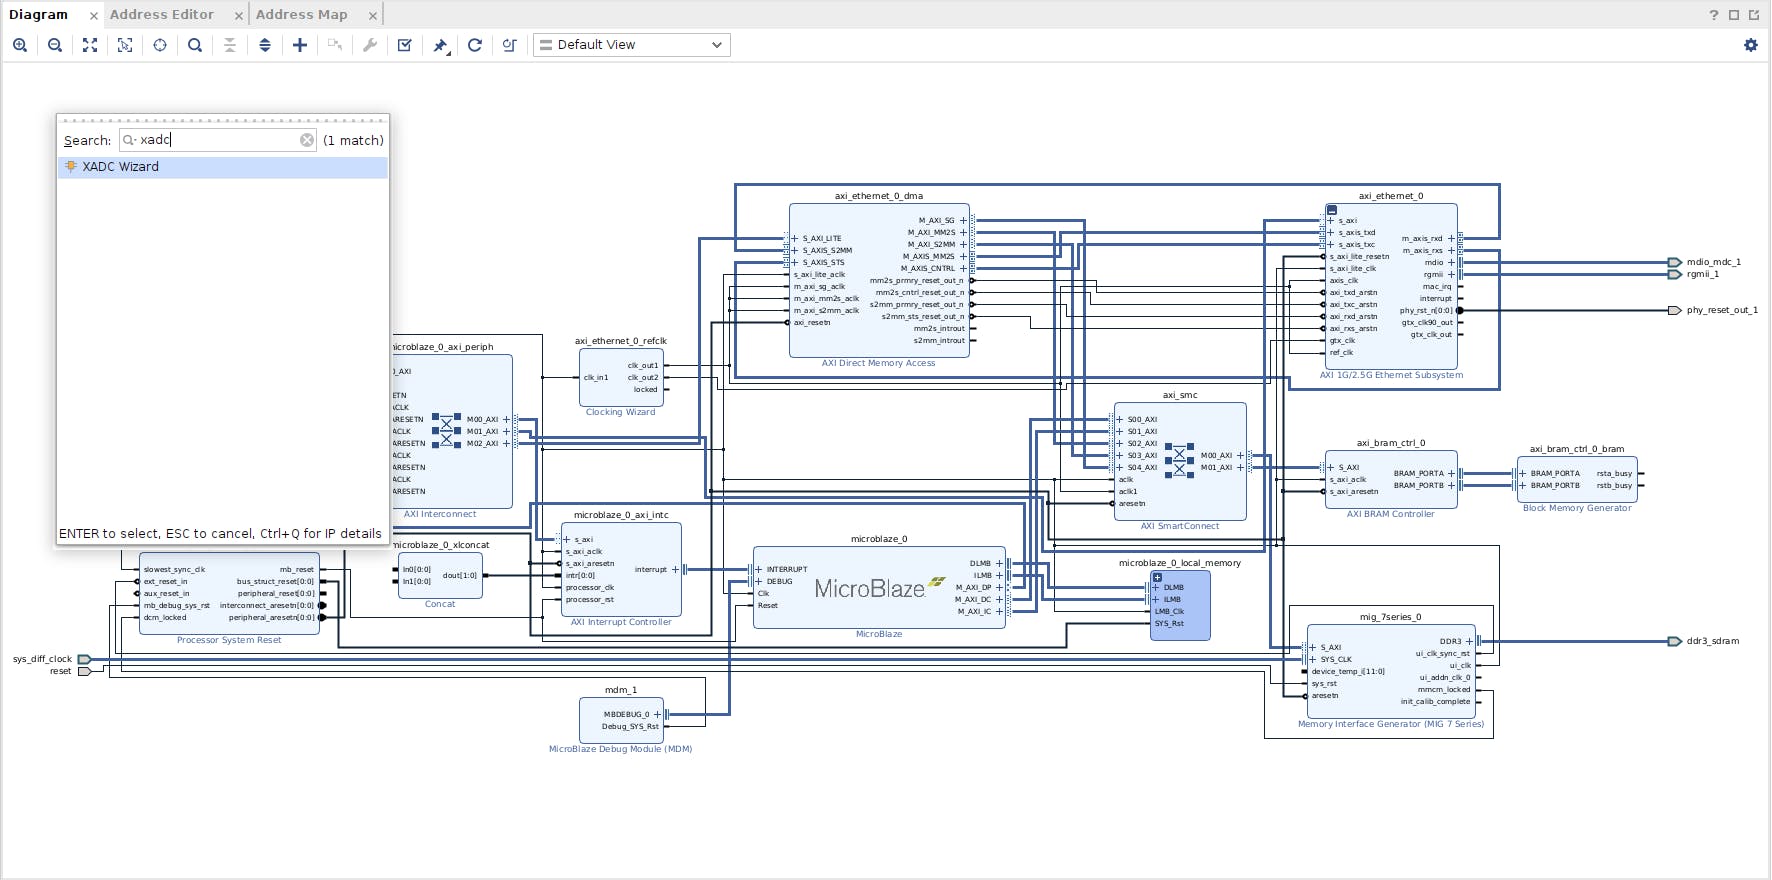
Task: Expand the microblaze_0_local_memory hierarchy plus icon
Action: (x=1157, y=577)
